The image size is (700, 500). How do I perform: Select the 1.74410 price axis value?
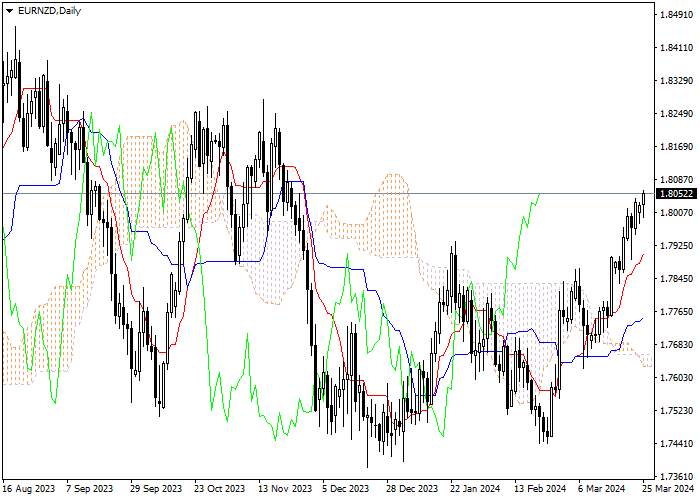[677, 444]
